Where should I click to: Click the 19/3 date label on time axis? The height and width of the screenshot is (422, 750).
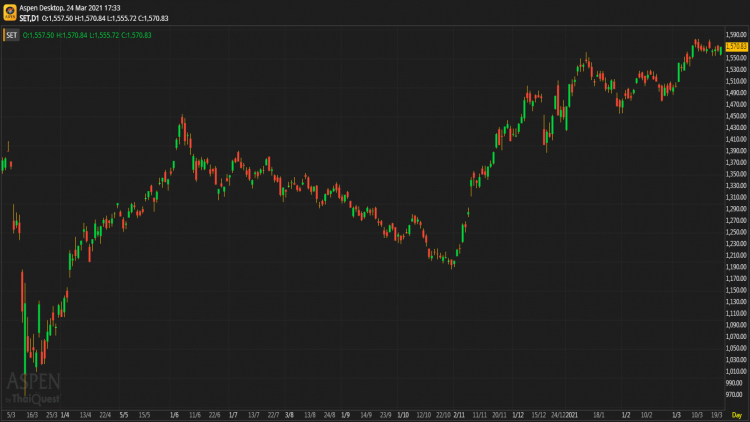(717, 415)
